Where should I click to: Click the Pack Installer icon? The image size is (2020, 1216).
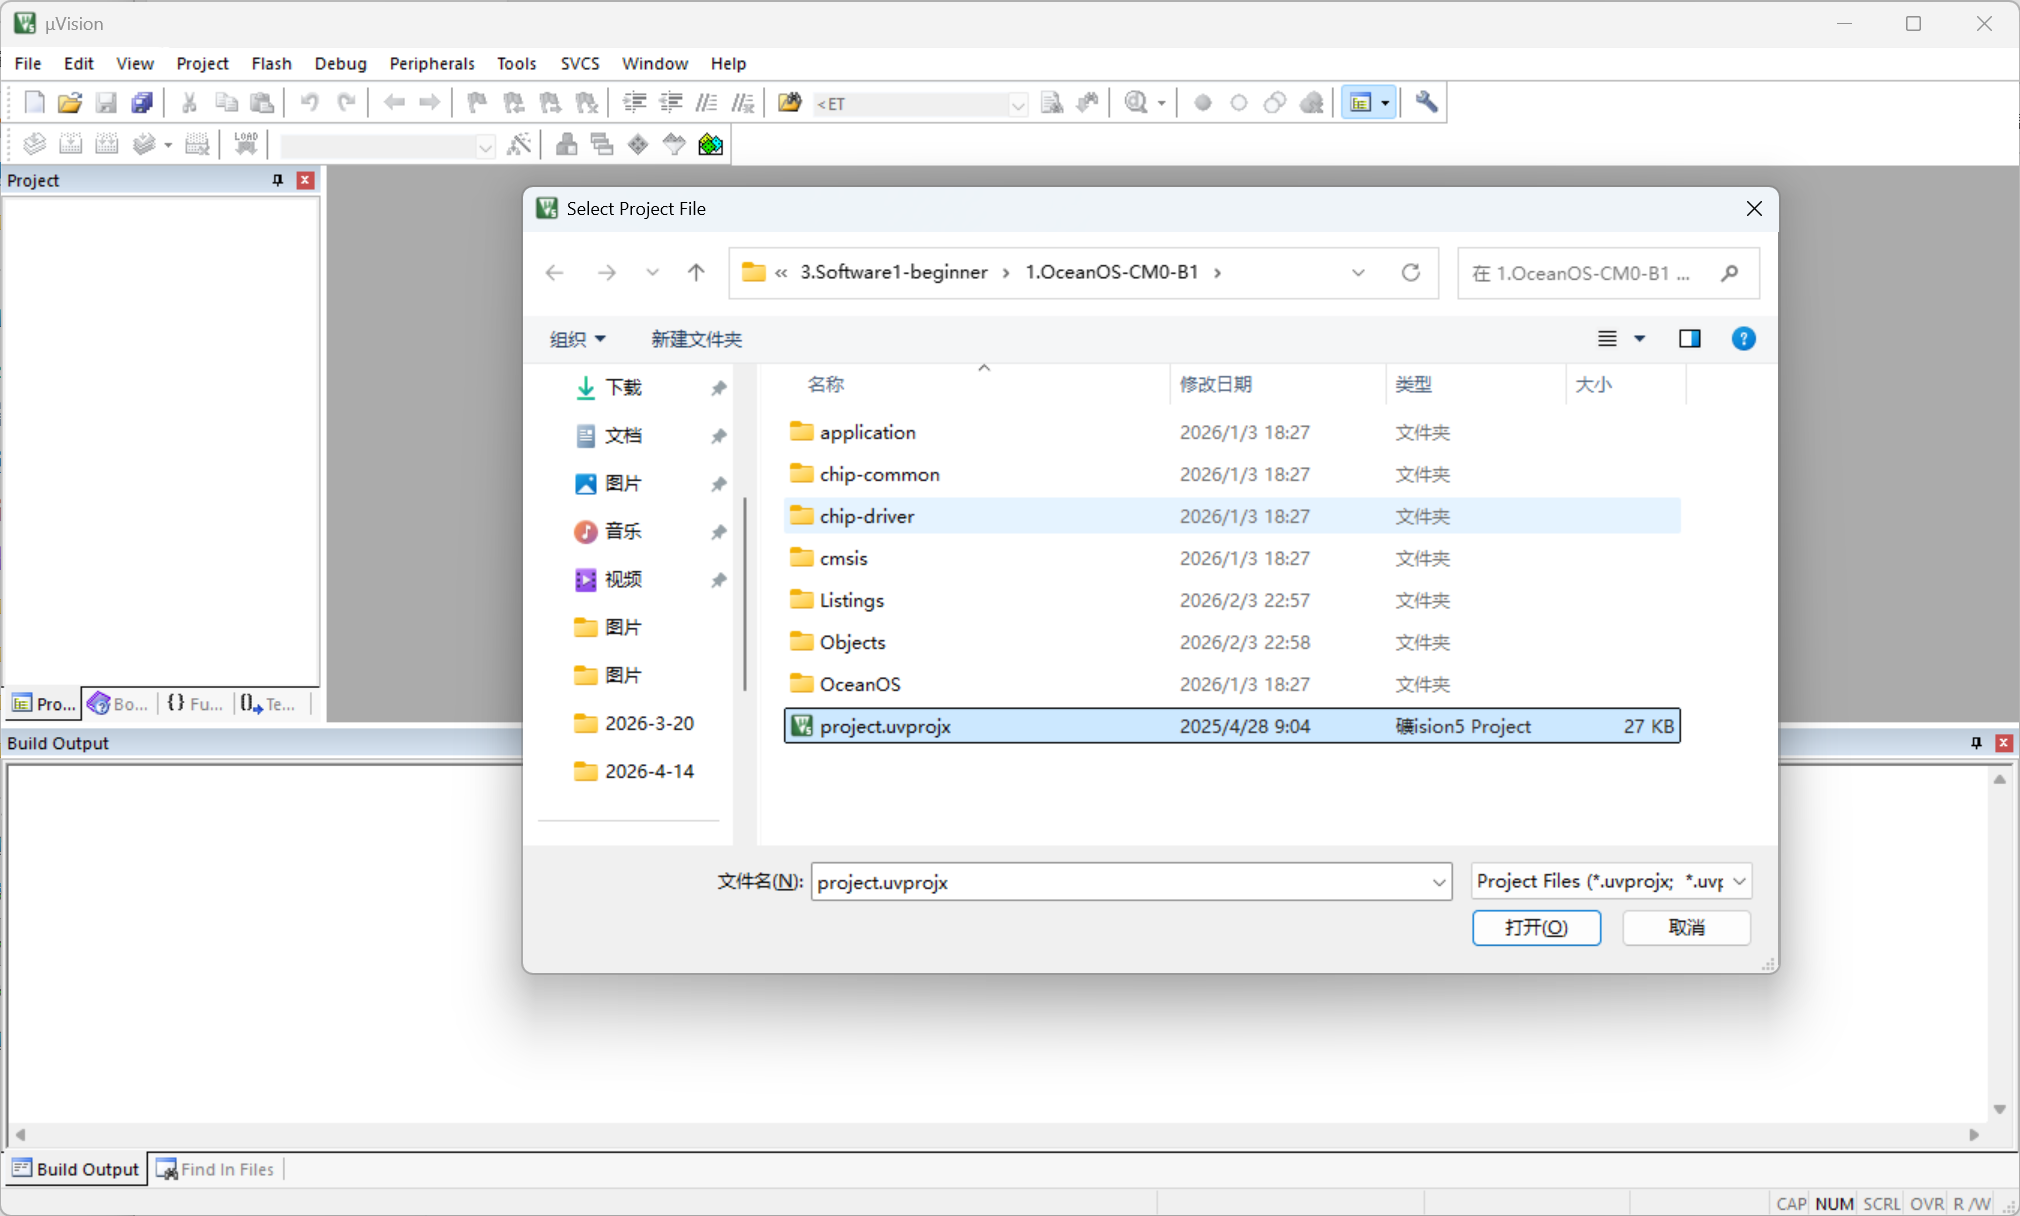(711, 144)
